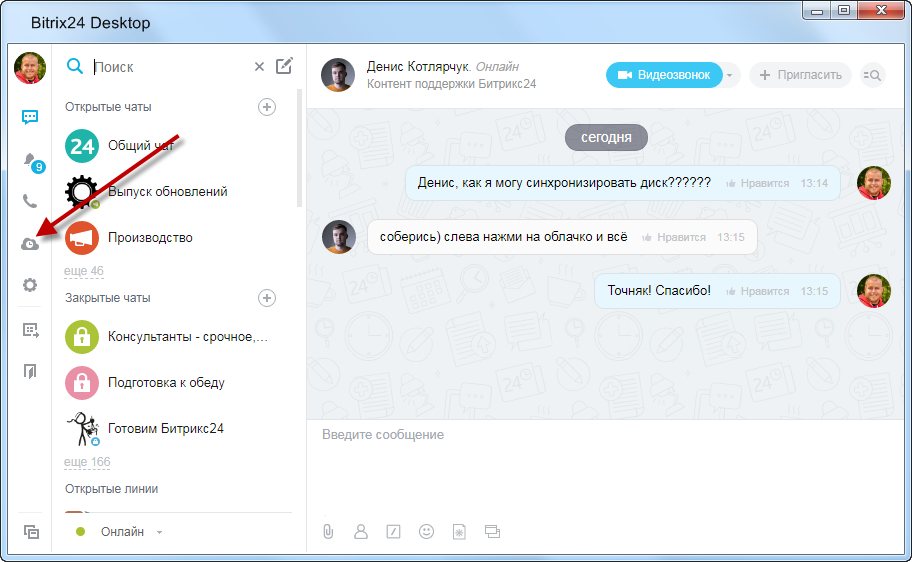Click the screens icon in message toolbar

(492, 531)
